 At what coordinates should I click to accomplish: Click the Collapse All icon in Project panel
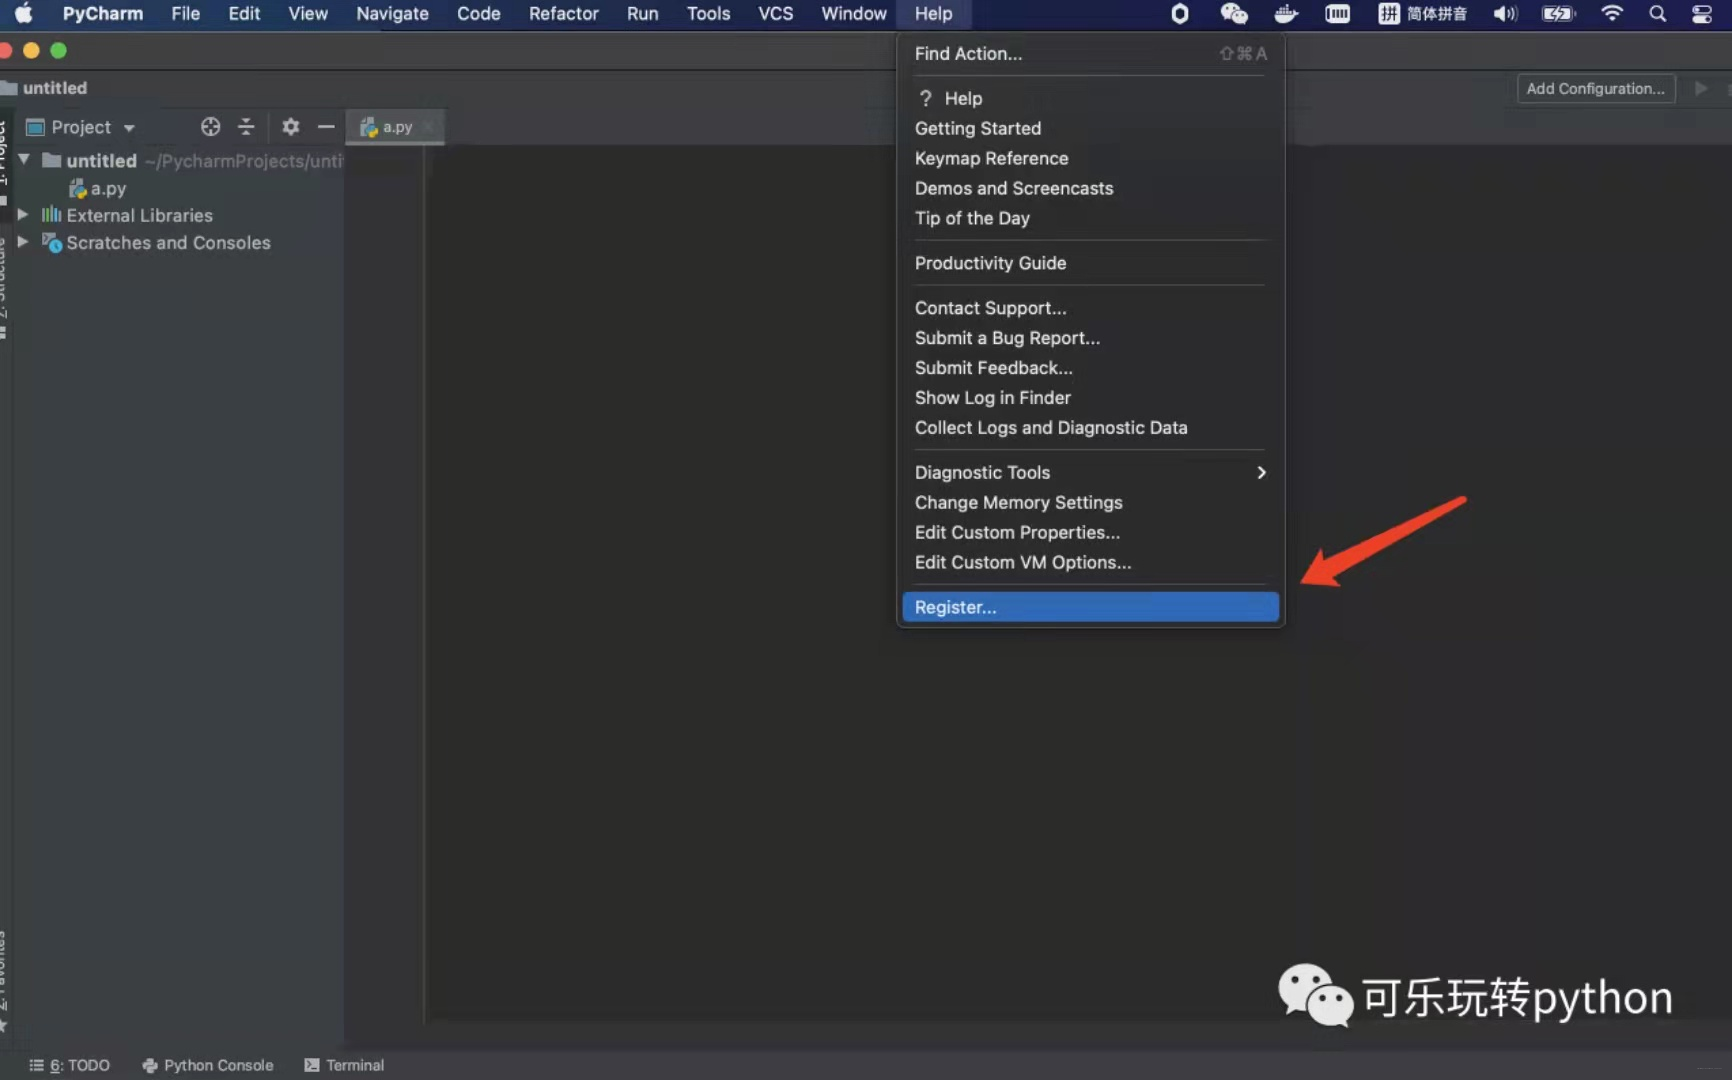coord(246,127)
